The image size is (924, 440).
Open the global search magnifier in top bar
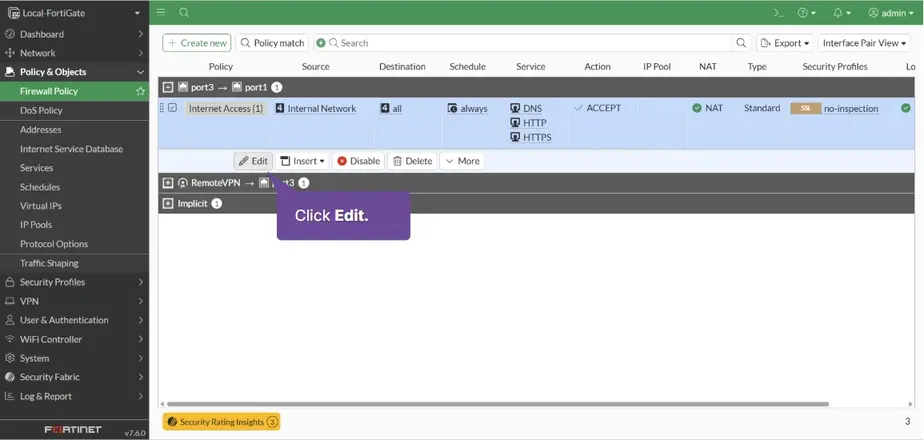coord(184,12)
